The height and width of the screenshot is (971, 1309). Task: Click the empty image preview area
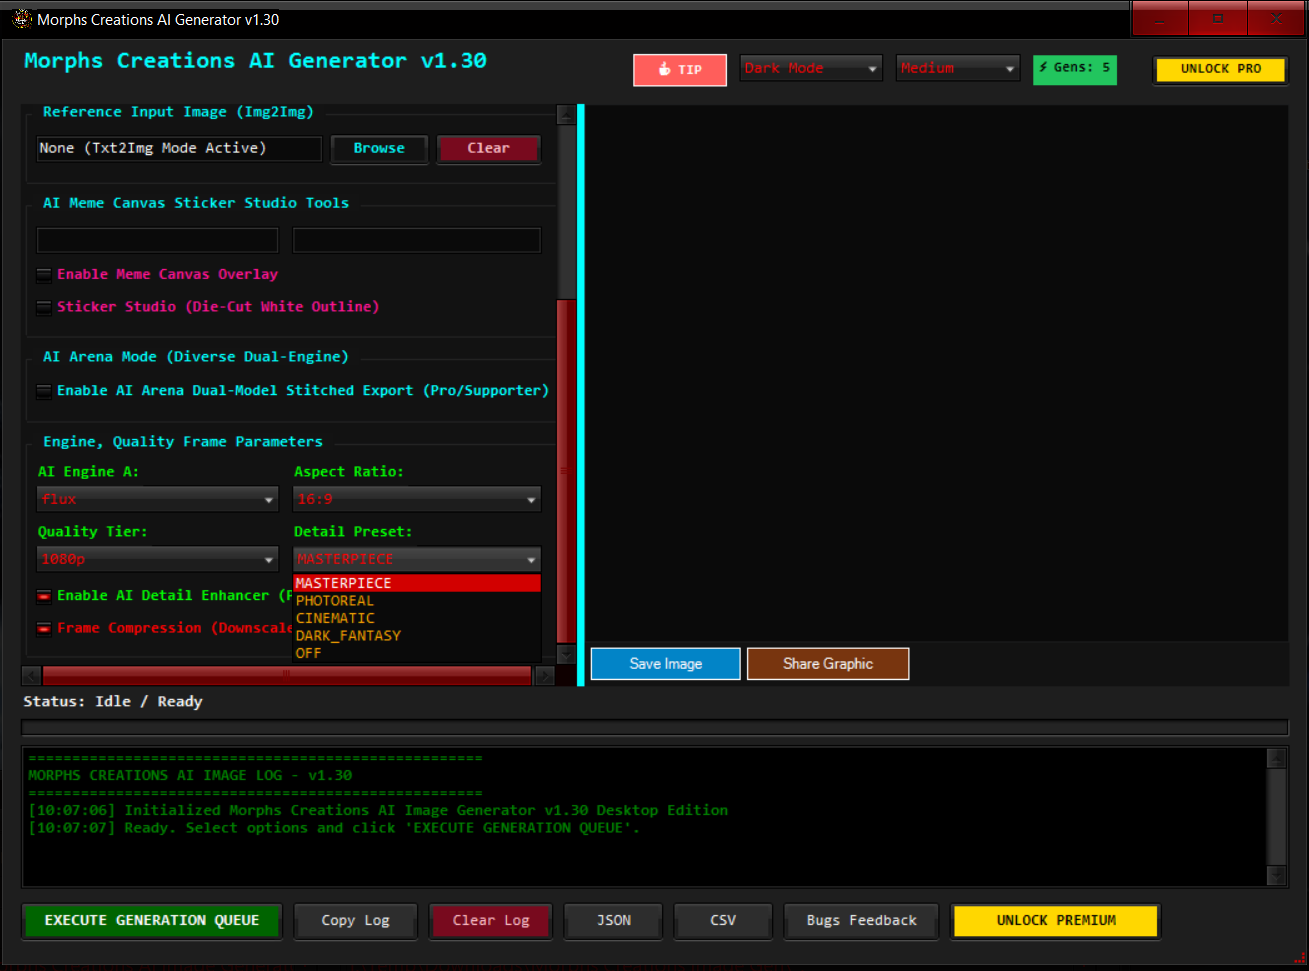(x=936, y=372)
